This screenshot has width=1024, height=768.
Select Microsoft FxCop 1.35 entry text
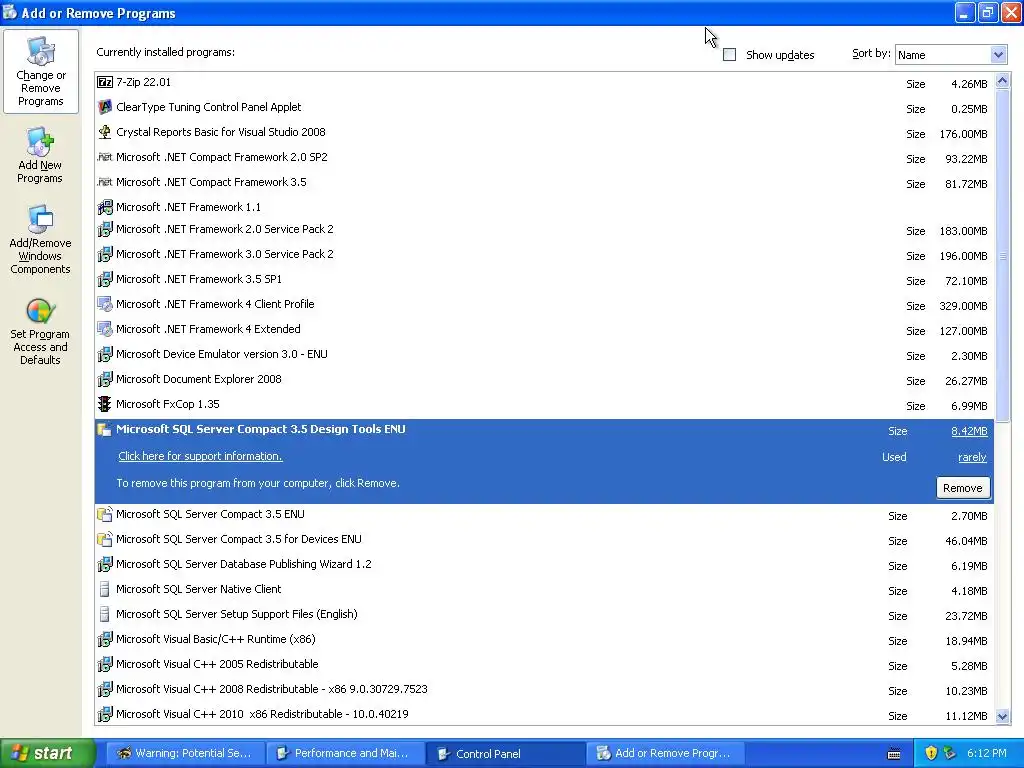(167, 404)
